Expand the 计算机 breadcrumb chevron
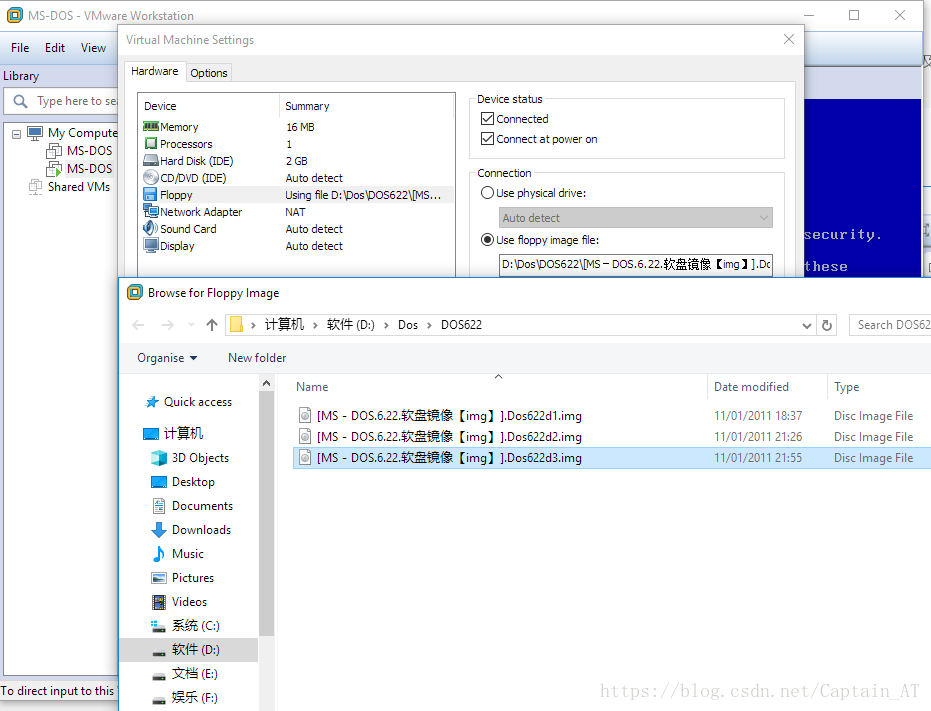The image size is (931, 711). 315,325
